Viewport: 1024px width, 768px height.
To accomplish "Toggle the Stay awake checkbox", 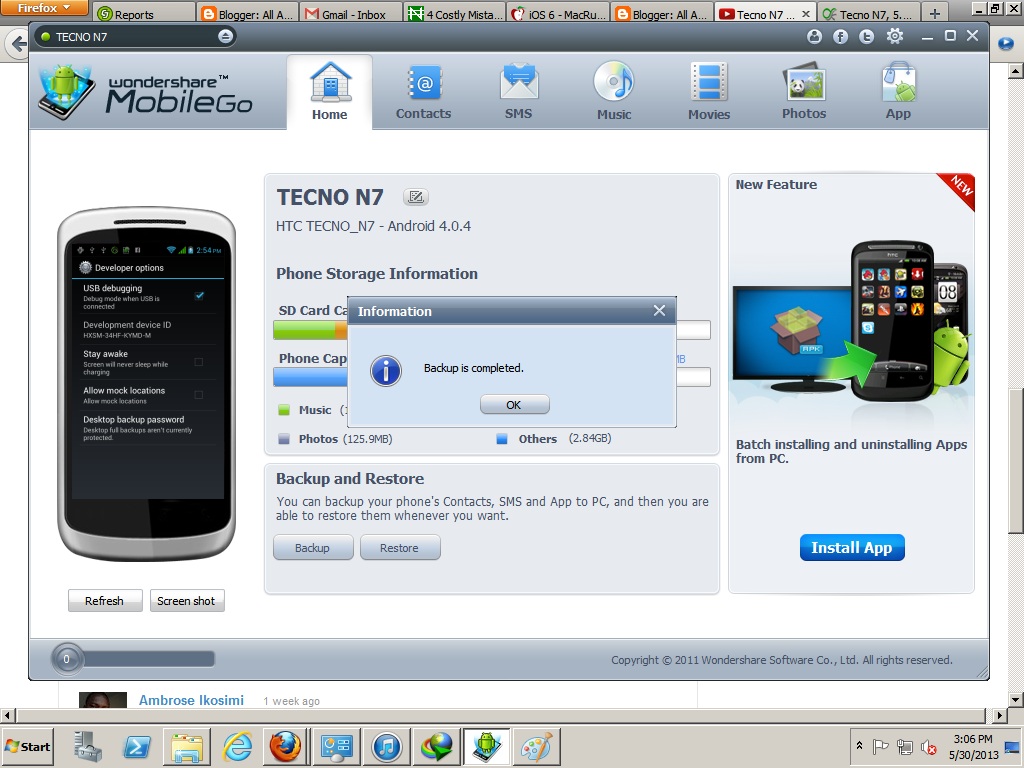I will [199, 362].
